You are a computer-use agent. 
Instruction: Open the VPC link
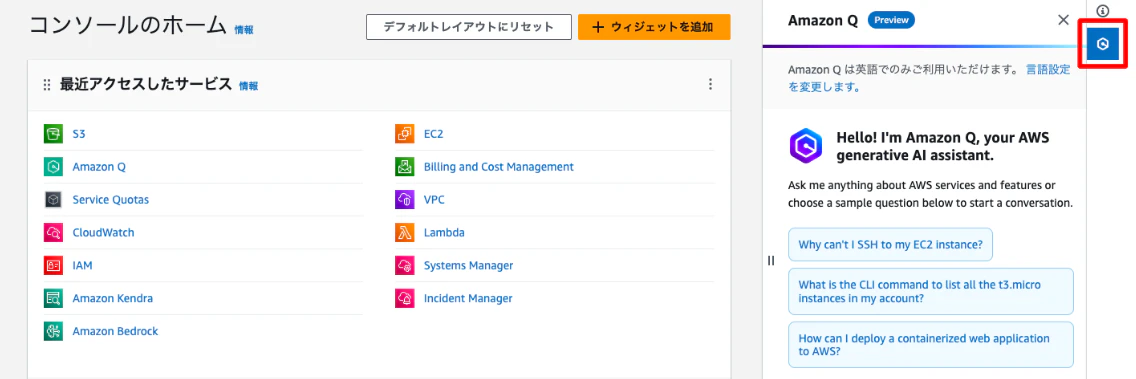[x=434, y=200]
